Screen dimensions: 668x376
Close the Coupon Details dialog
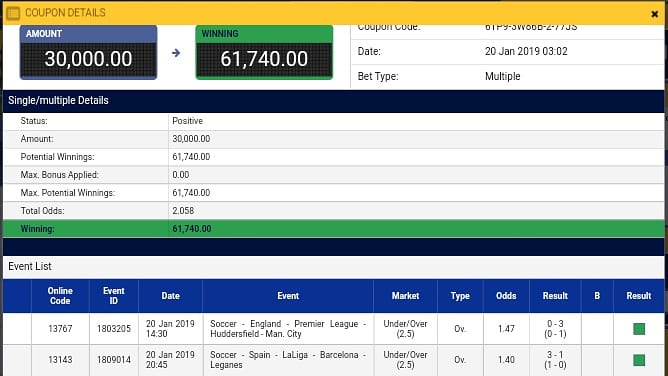654,14
